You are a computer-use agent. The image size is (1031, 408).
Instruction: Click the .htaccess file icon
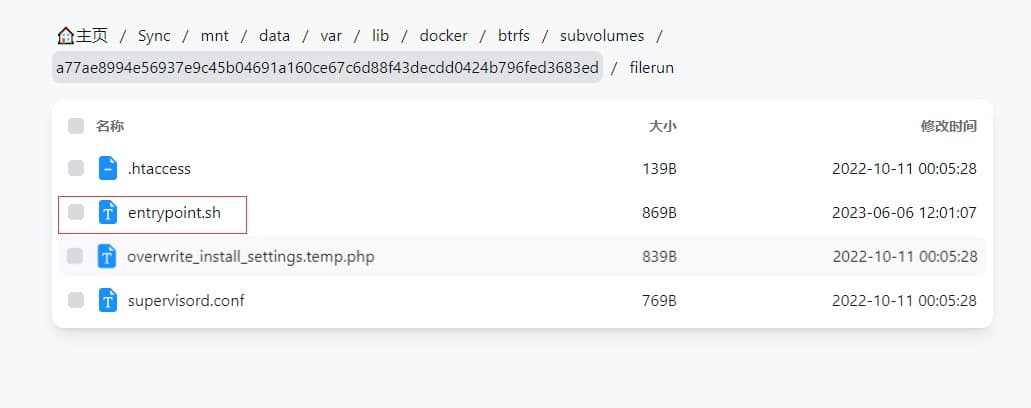pyautogui.click(x=108, y=168)
